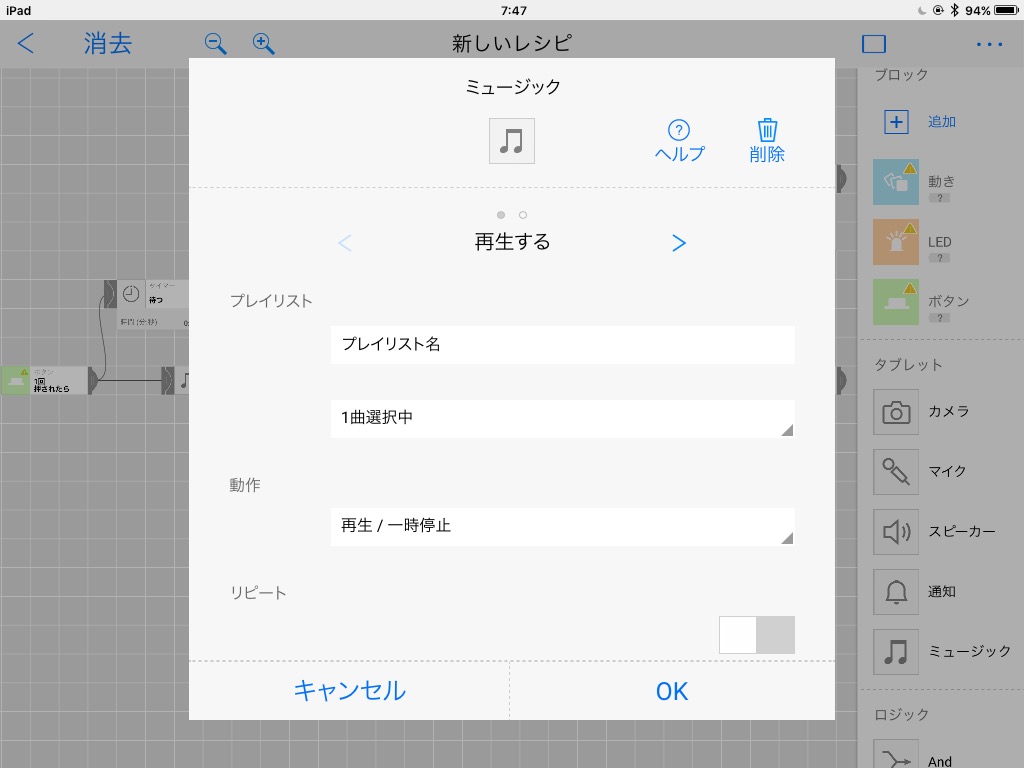
Task: Tap the カメラ label text
Action: (949, 411)
